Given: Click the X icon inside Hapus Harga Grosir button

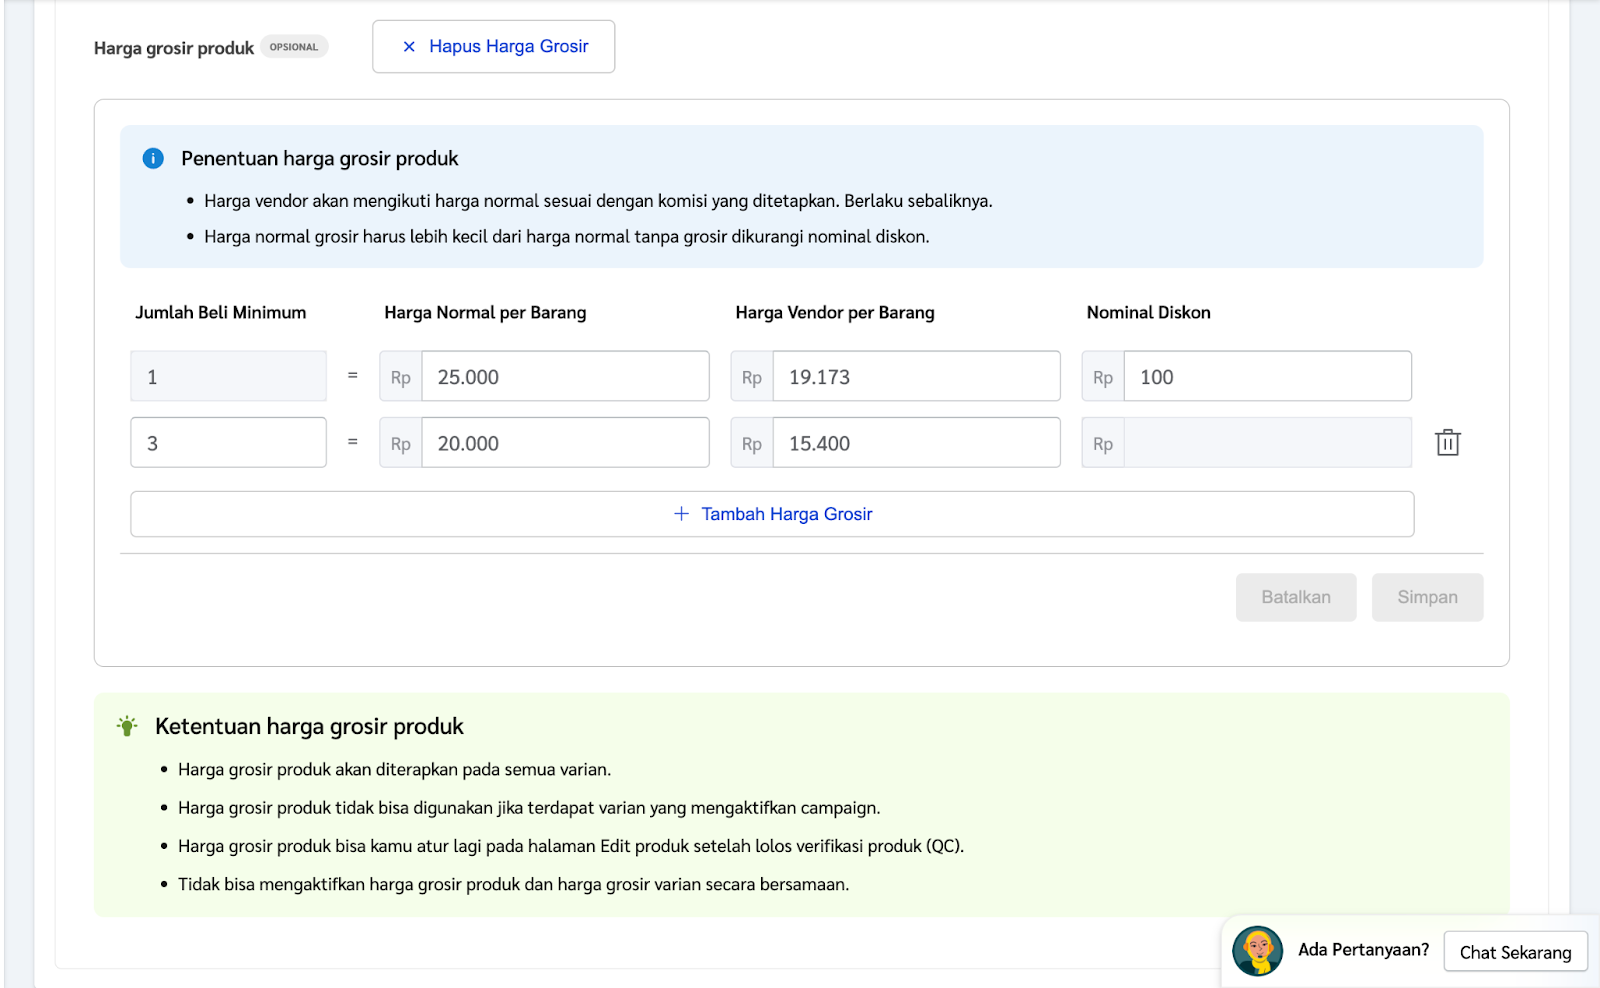Looking at the screenshot, I should [407, 46].
